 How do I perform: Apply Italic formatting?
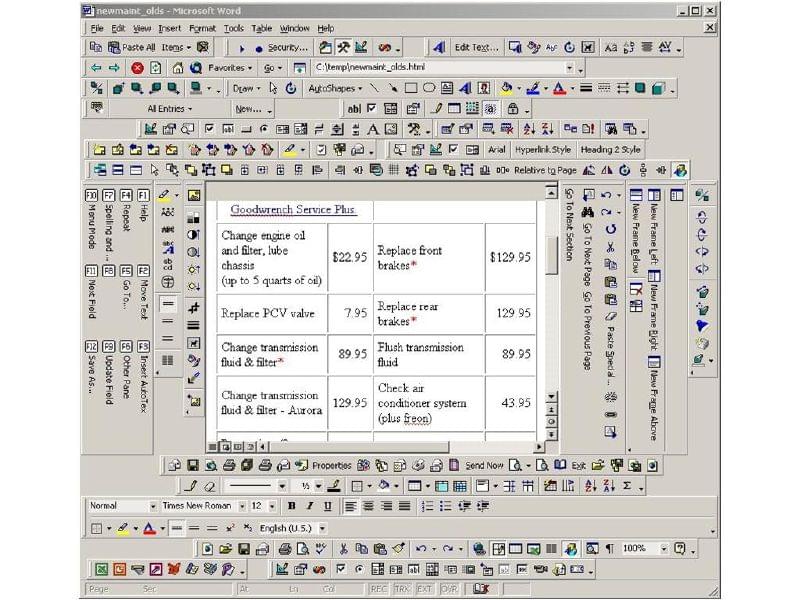click(310, 506)
